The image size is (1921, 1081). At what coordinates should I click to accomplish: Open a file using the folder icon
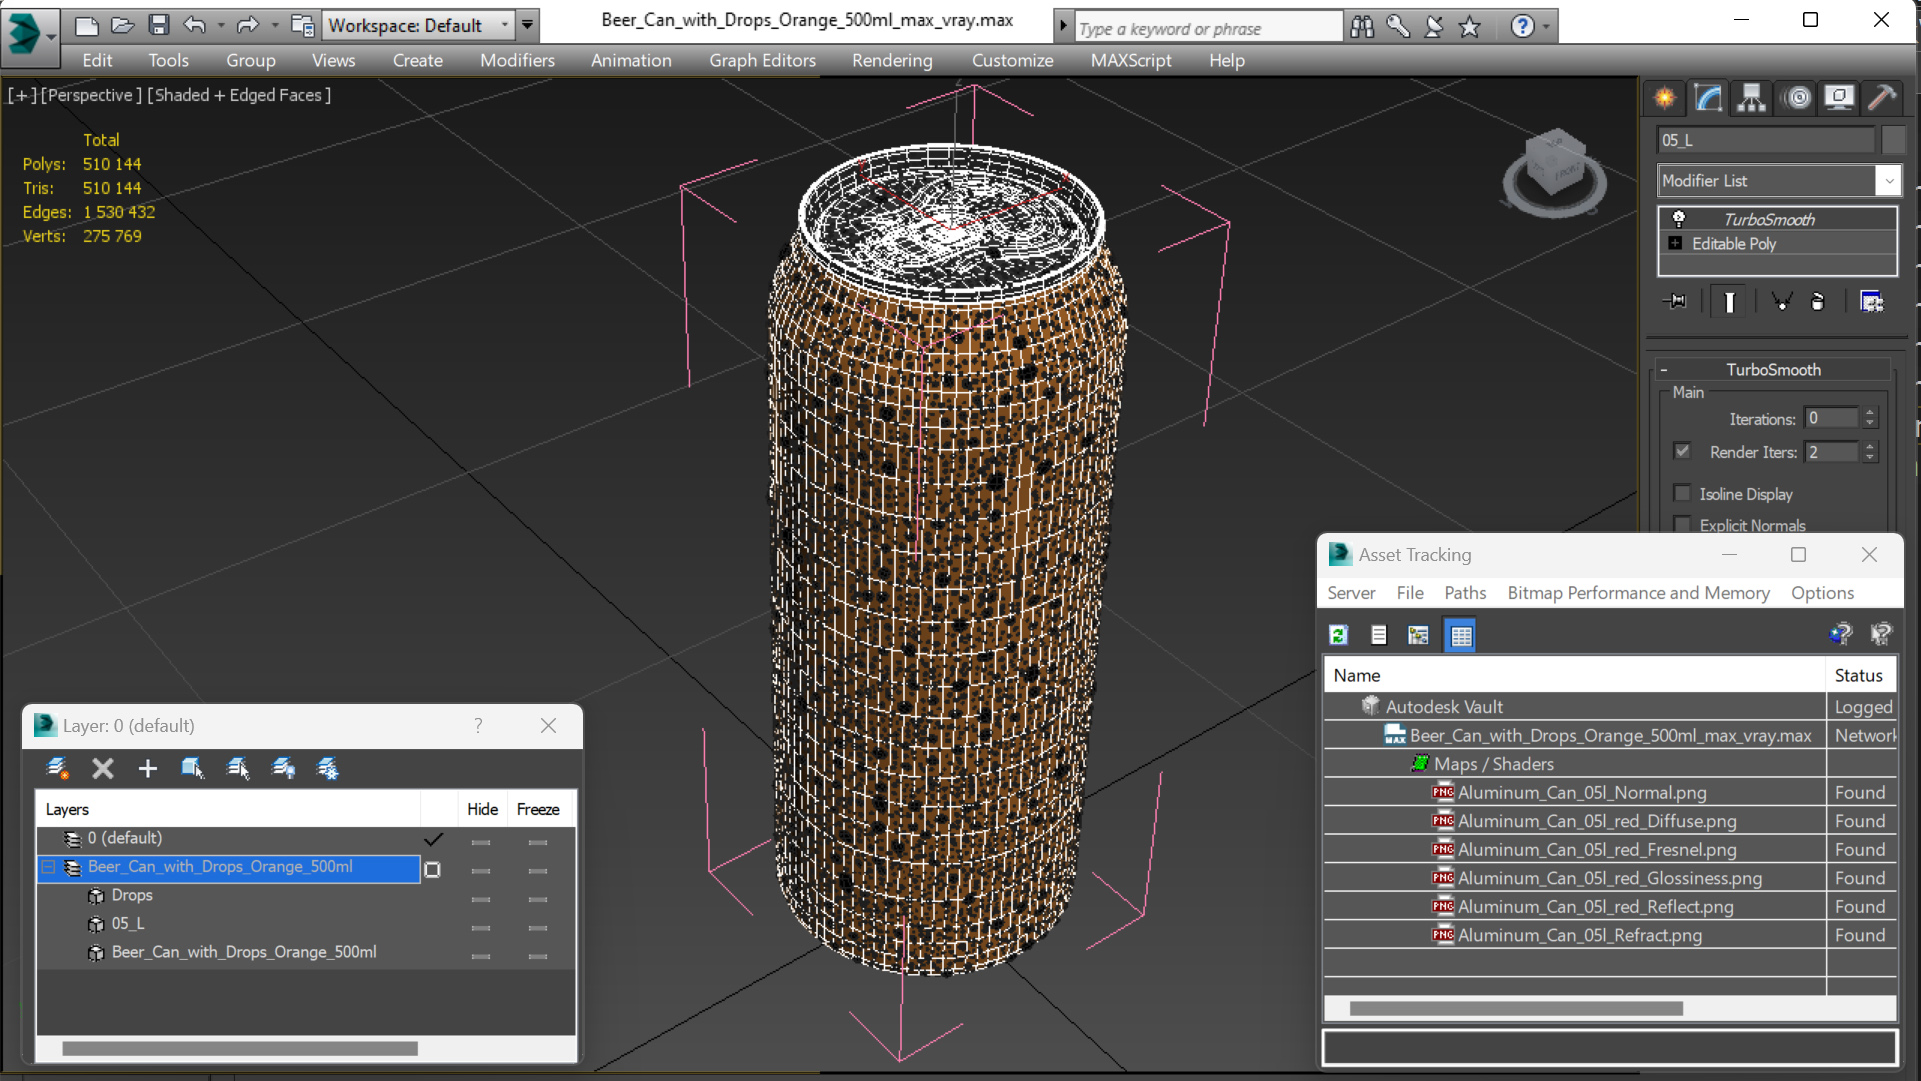tap(122, 25)
